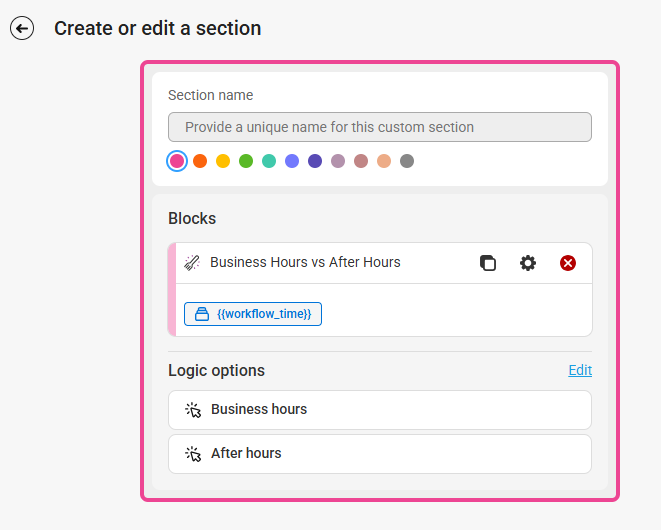Choose the peach color swatch
Image resolution: width=661 pixels, height=530 pixels.
384,161
